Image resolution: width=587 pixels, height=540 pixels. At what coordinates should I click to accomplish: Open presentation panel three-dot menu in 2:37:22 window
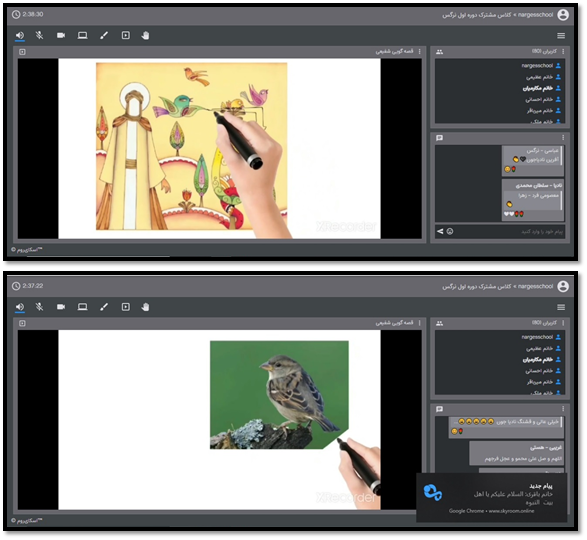[x=420, y=323]
